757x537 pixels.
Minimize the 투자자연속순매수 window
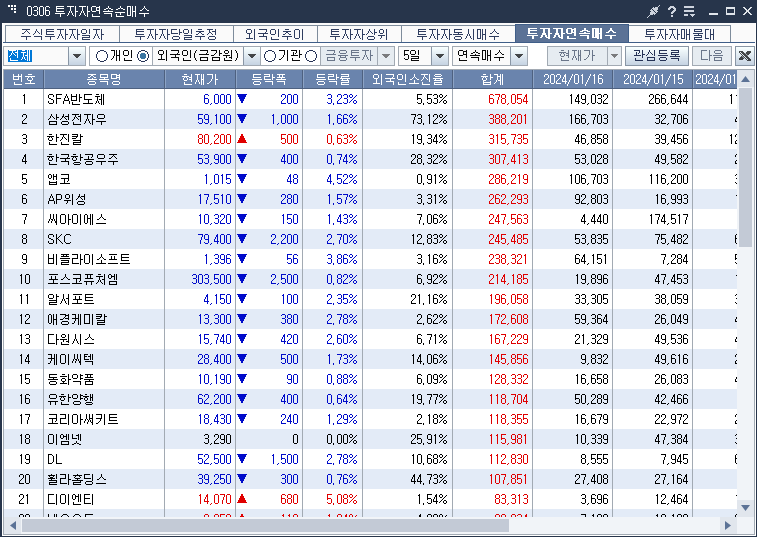point(714,12)
